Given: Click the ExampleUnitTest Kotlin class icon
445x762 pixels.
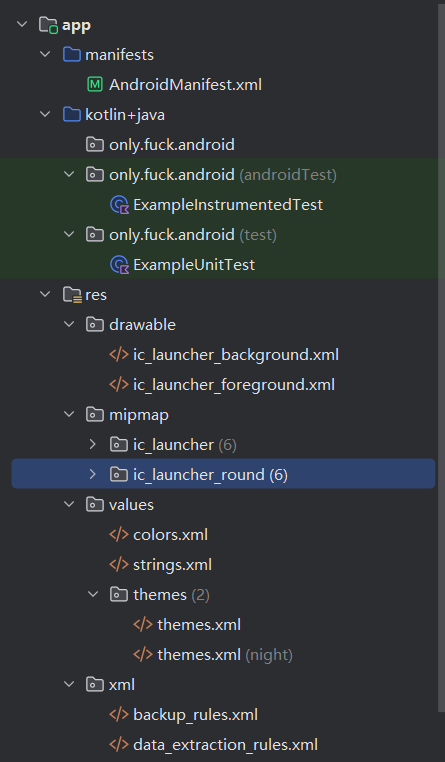Looking at the screenshot, I should pyautogui.click(x=119, y=265).
